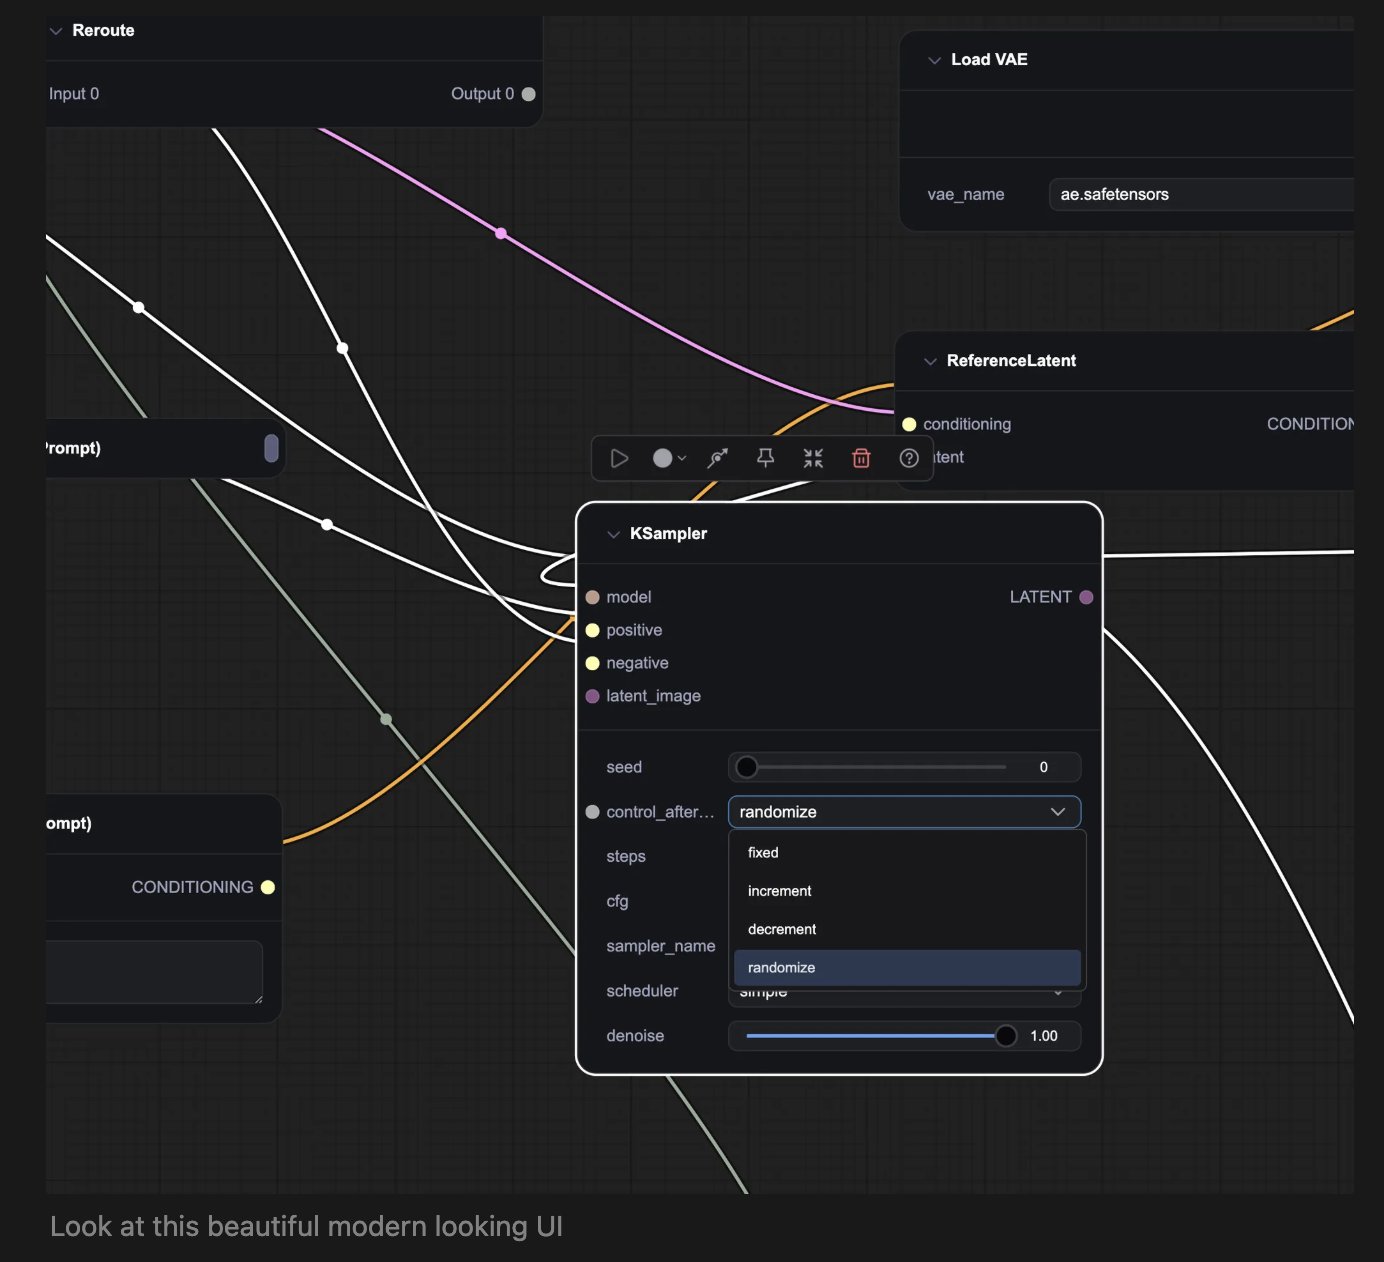Click the CONDITIONING output socket of prompt node

[x=267, y=887]
